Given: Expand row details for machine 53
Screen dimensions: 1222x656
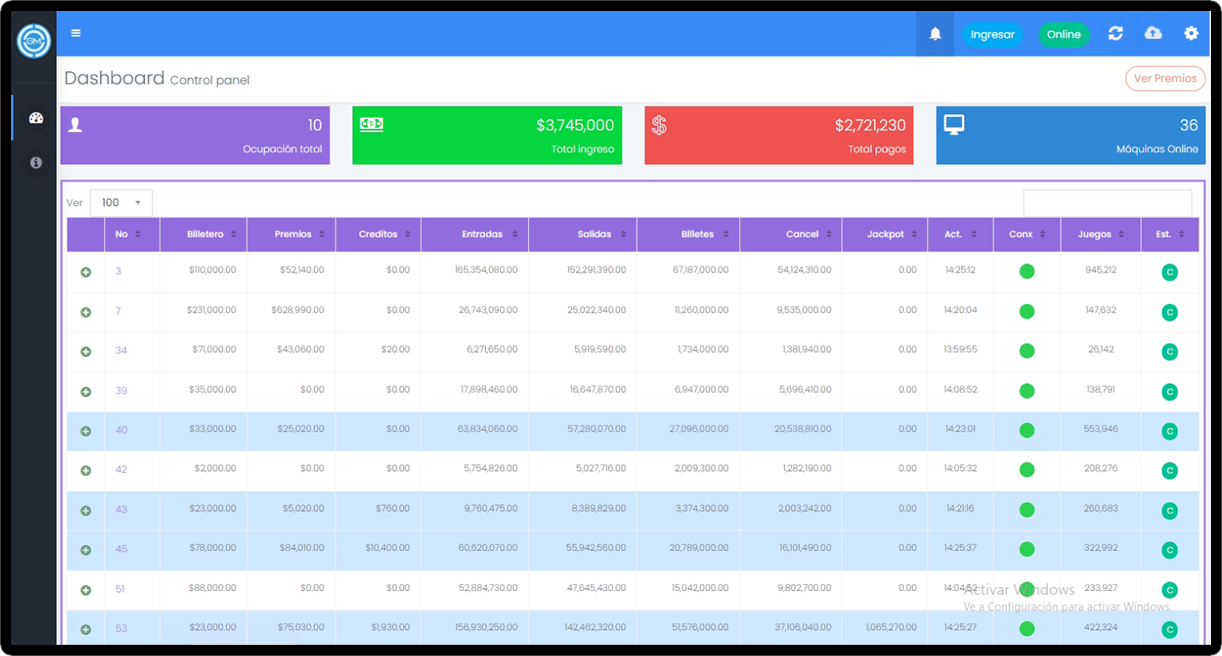Looking at the screenshot, I should [x=86, y=629].
